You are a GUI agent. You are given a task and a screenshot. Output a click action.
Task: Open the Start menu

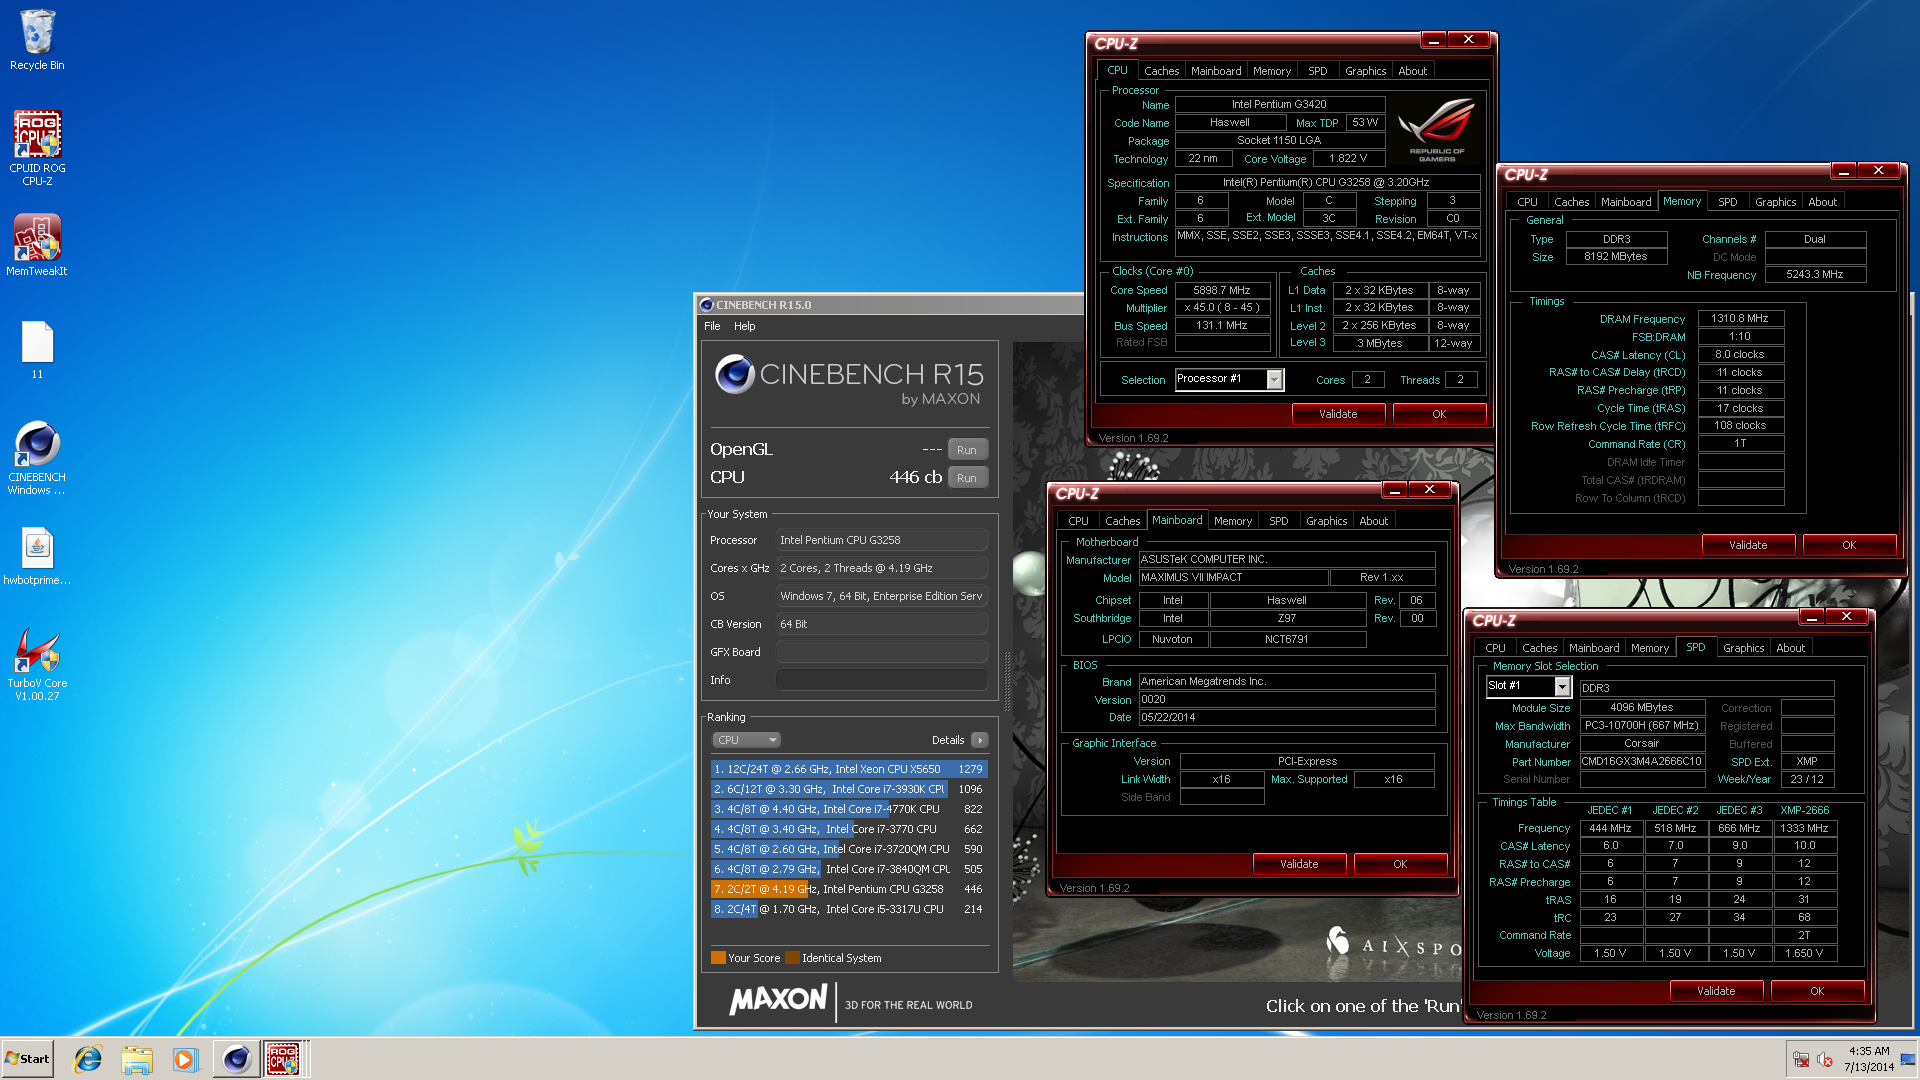(x=27, y=1059)
